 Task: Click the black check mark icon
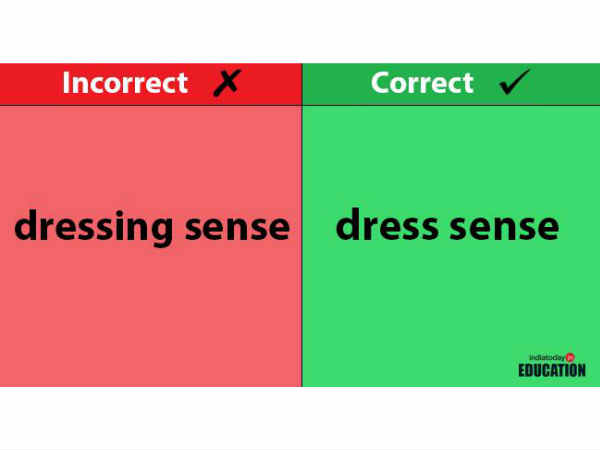(x=514, y=83)
